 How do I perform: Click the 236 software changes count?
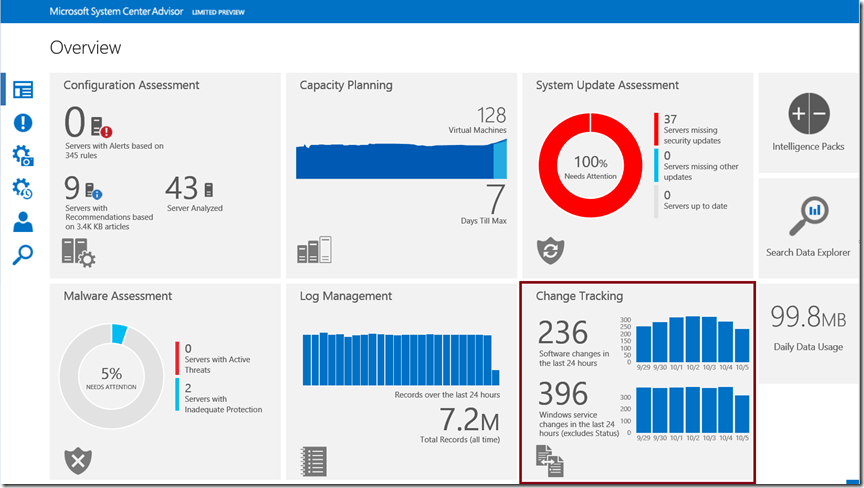[x=563, y=332]
